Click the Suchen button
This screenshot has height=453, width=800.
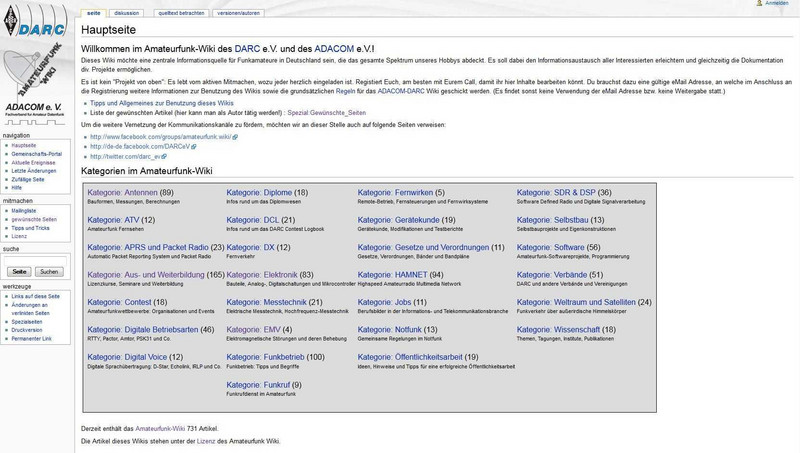[x=49, y=272]
